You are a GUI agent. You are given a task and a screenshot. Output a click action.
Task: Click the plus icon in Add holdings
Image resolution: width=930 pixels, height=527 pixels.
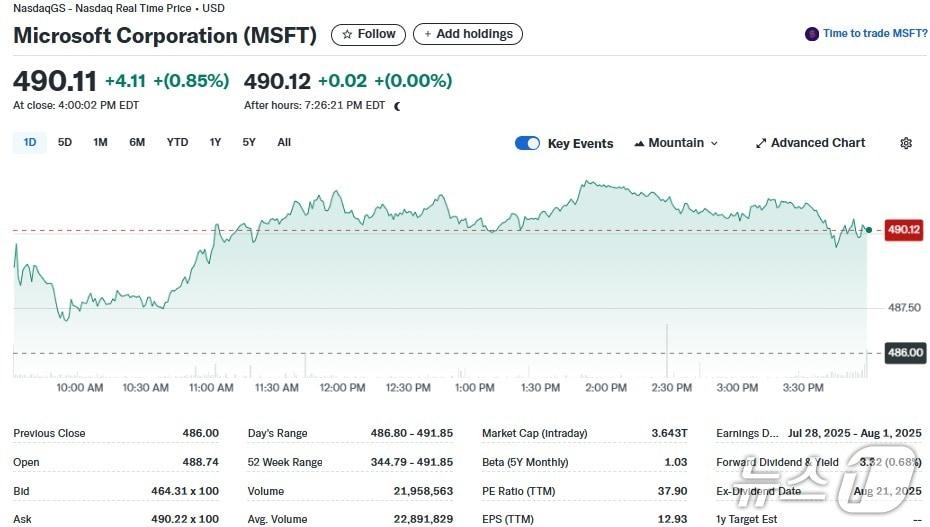click(428, 34)
